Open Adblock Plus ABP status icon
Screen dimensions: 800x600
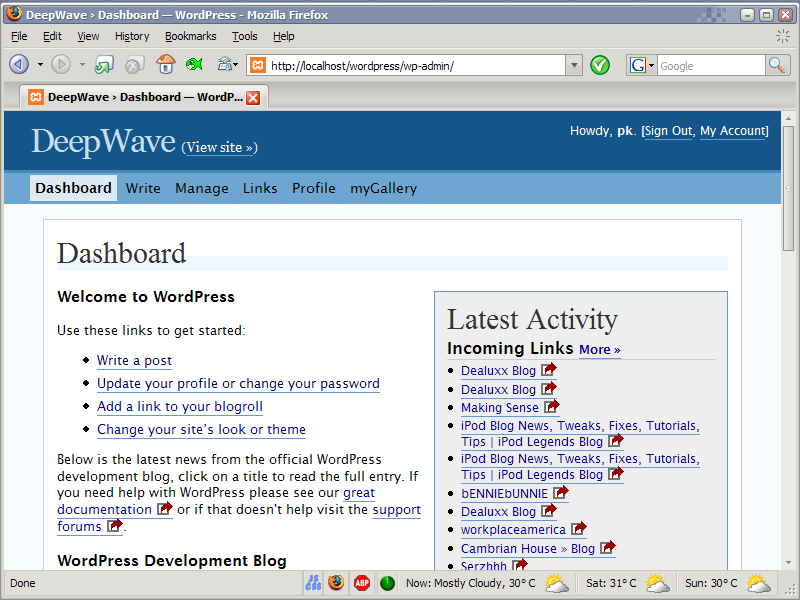(362, 583)
